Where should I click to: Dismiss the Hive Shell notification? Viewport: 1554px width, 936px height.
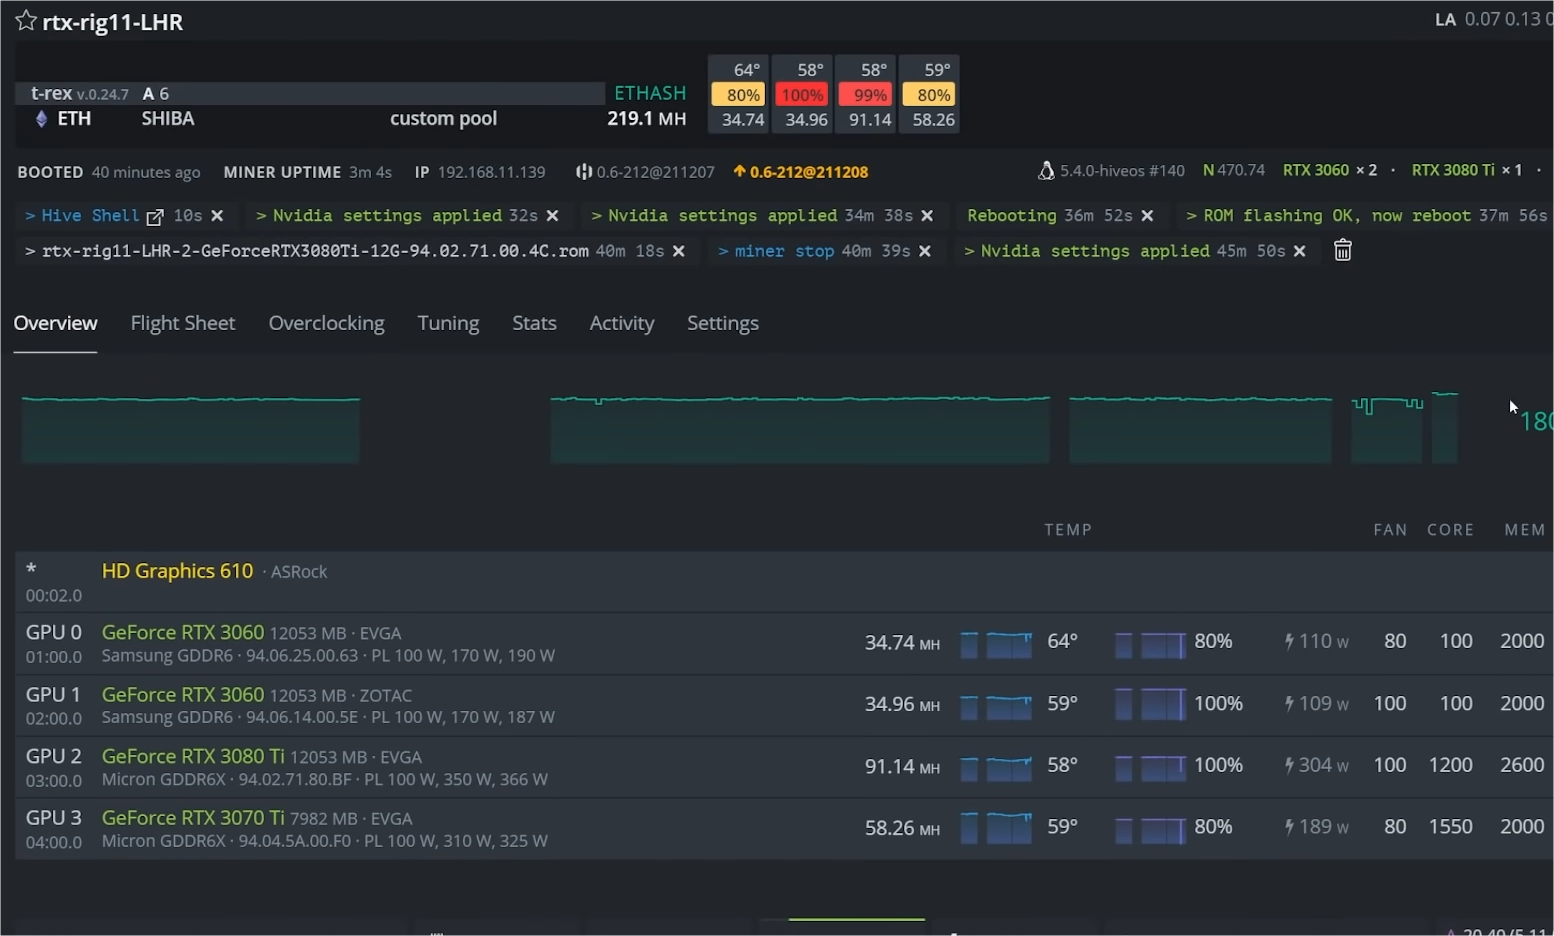217,216
